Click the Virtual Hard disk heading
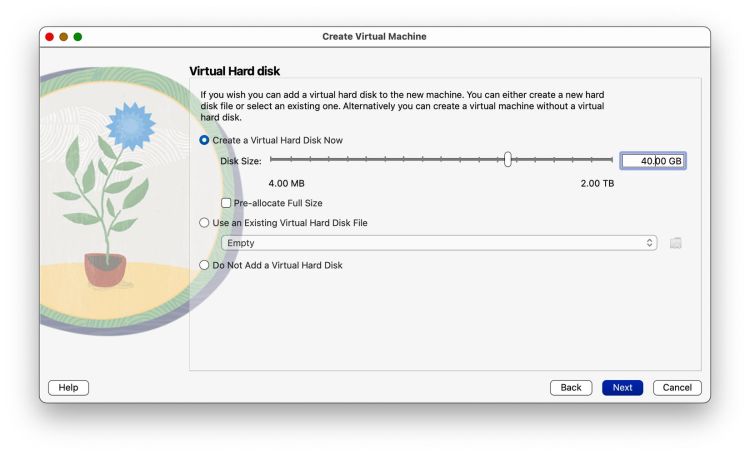 point(234,71)
